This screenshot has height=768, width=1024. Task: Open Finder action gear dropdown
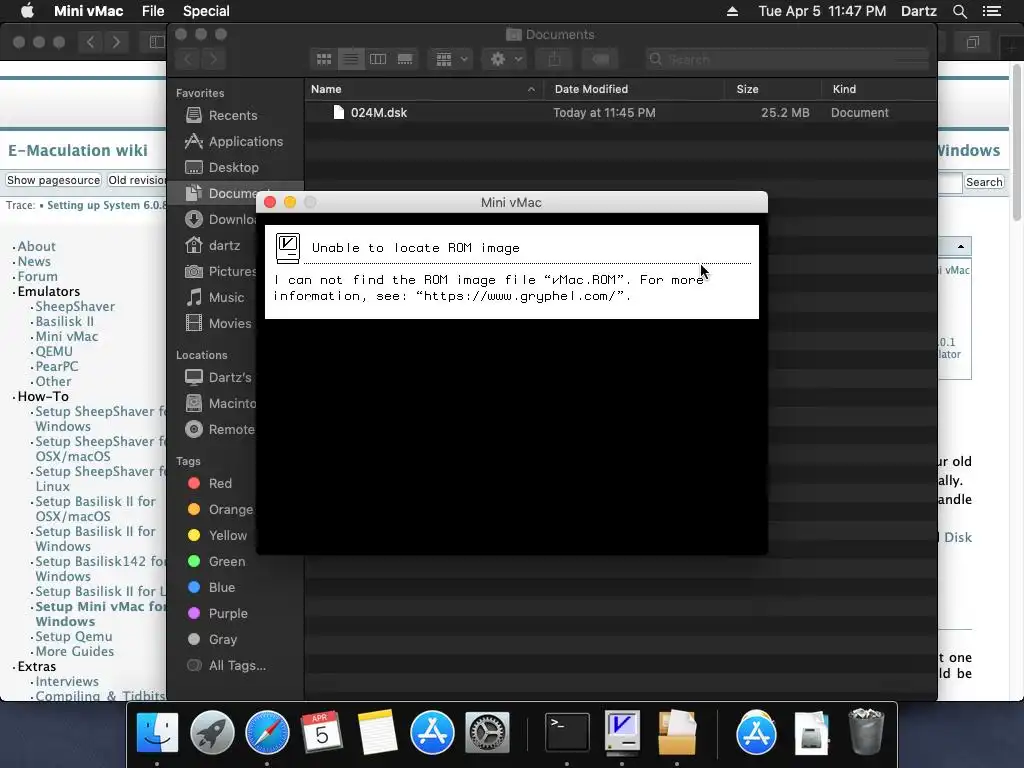[505, 59]
